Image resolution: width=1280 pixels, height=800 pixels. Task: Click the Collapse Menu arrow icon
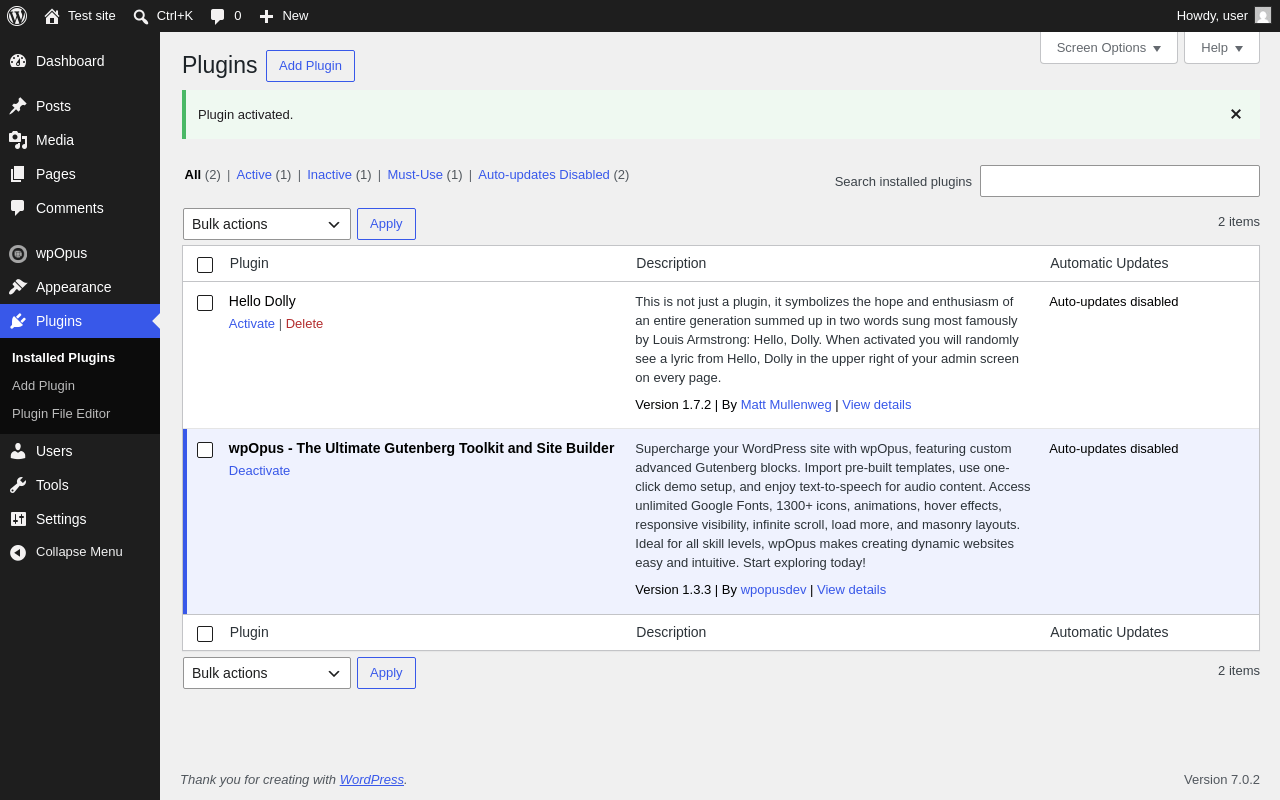18,552
